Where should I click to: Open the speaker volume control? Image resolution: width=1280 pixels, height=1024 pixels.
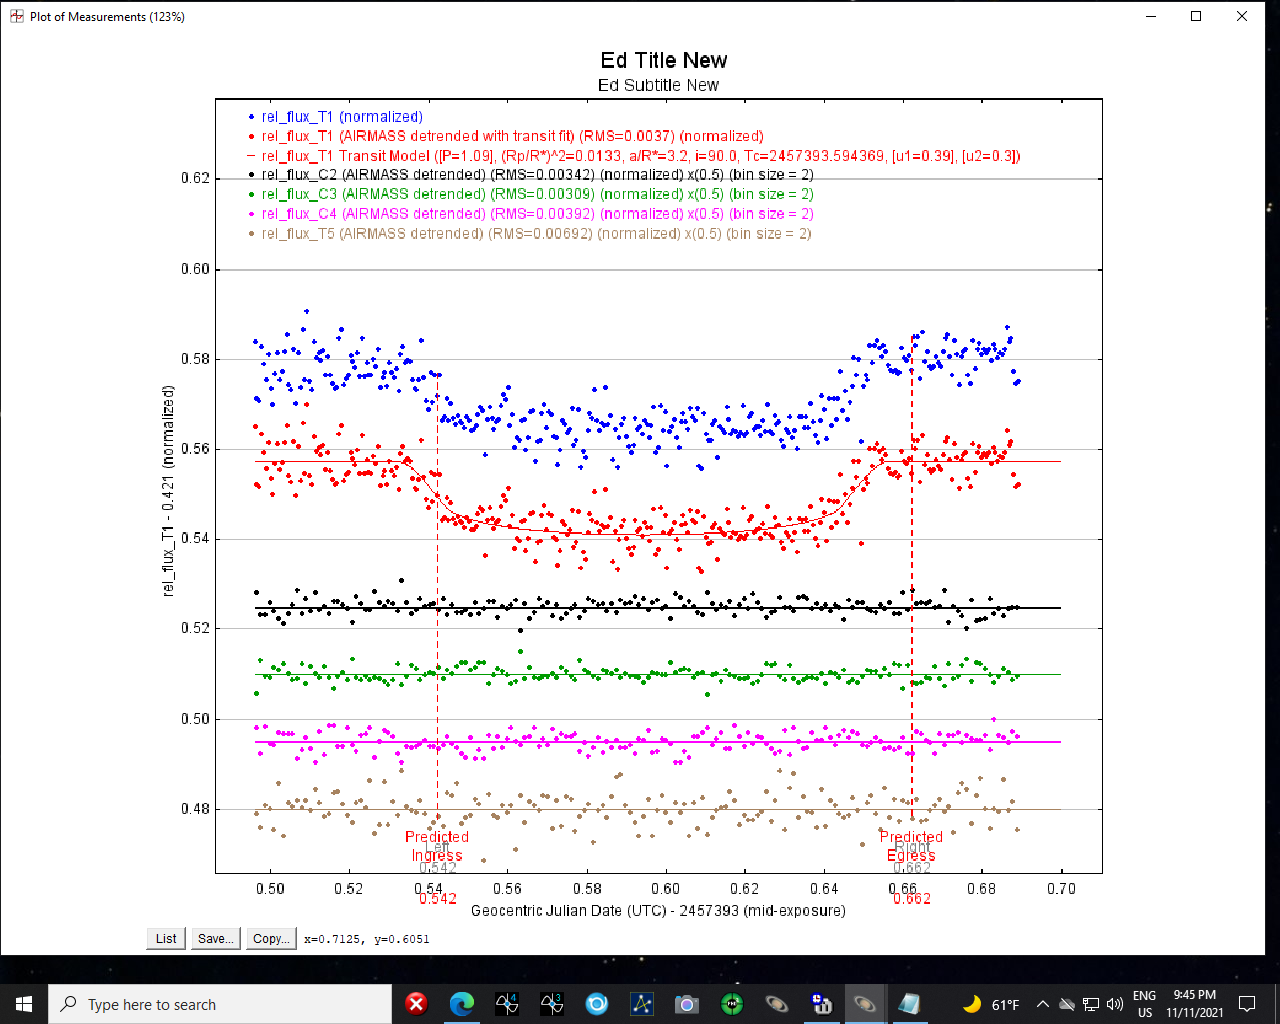pyautogui.click(x=1115, y=1004)
